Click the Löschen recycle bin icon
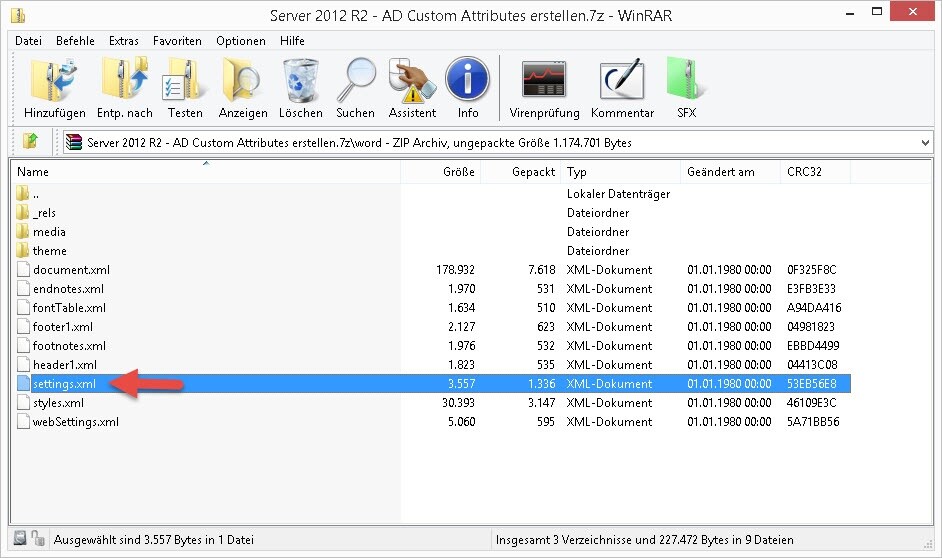 pos(300,82)
